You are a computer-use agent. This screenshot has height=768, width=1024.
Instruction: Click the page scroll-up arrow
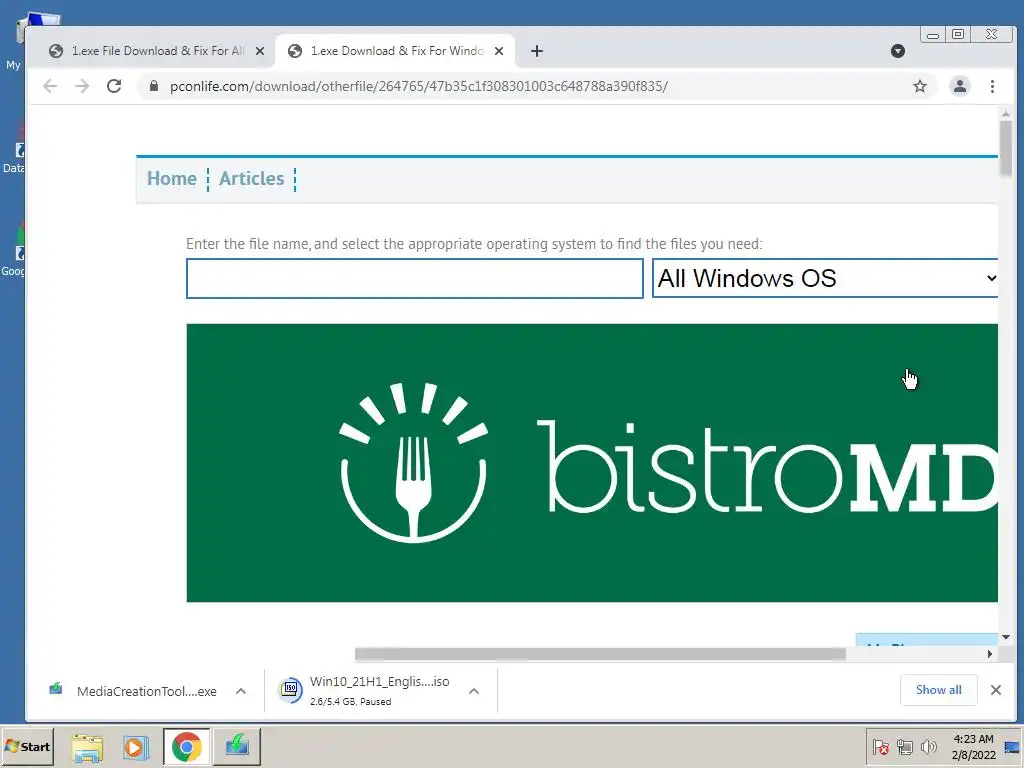(x=1006, y=114)
